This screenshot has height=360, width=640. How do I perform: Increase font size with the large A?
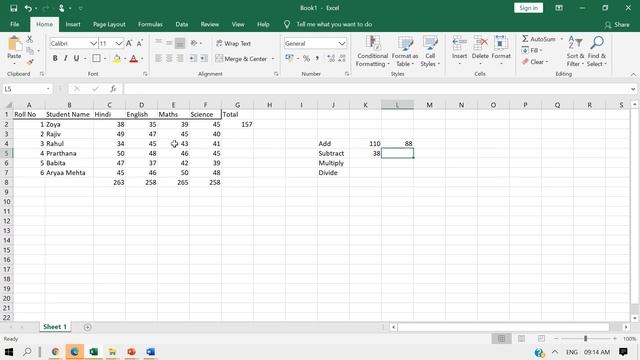(129, 43)
